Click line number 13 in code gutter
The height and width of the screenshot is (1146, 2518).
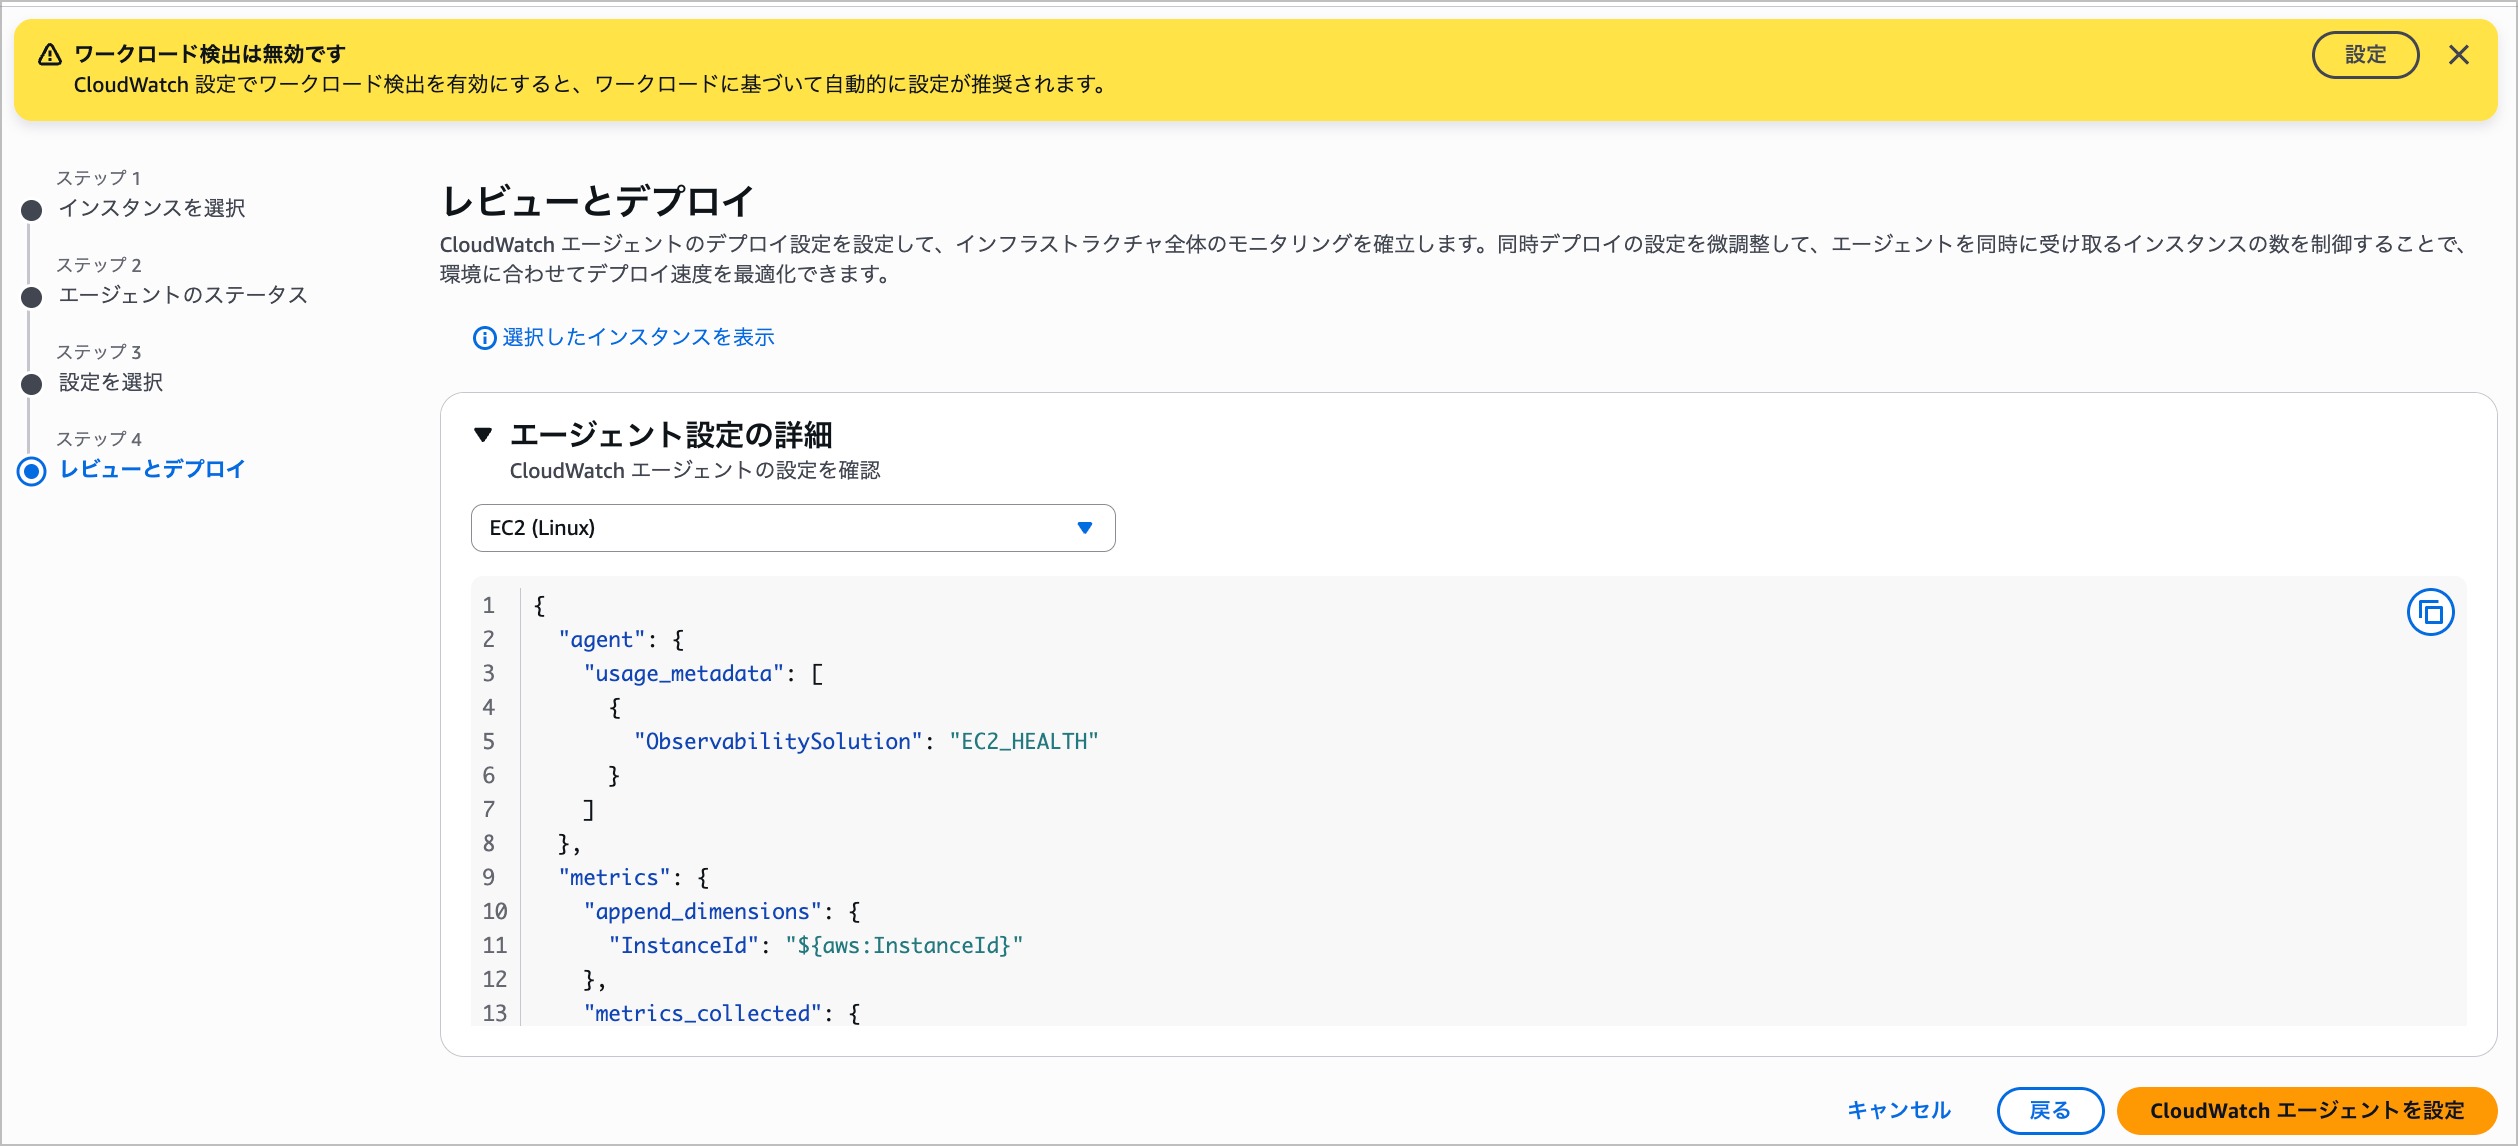pos(494,1013)
